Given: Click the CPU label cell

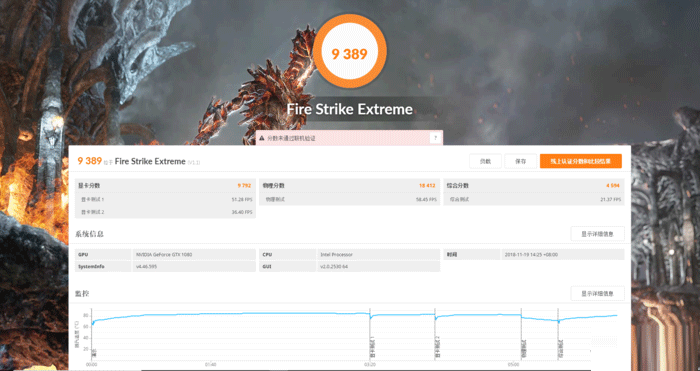Looking at the screenshot, I should (287, 254).
